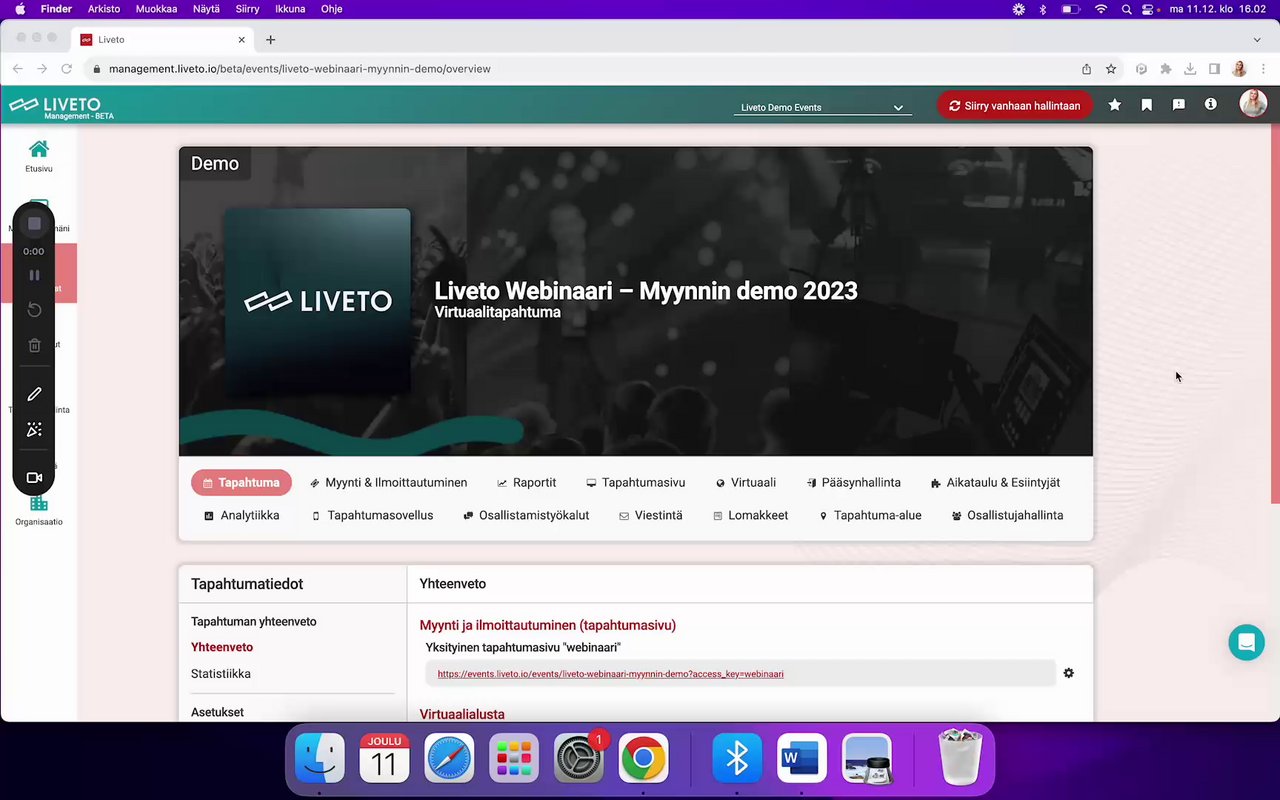Screen dimensions: 1280x800
Task: Activate the confetti effect icon in recorder
Action: [x=34, y=430]
